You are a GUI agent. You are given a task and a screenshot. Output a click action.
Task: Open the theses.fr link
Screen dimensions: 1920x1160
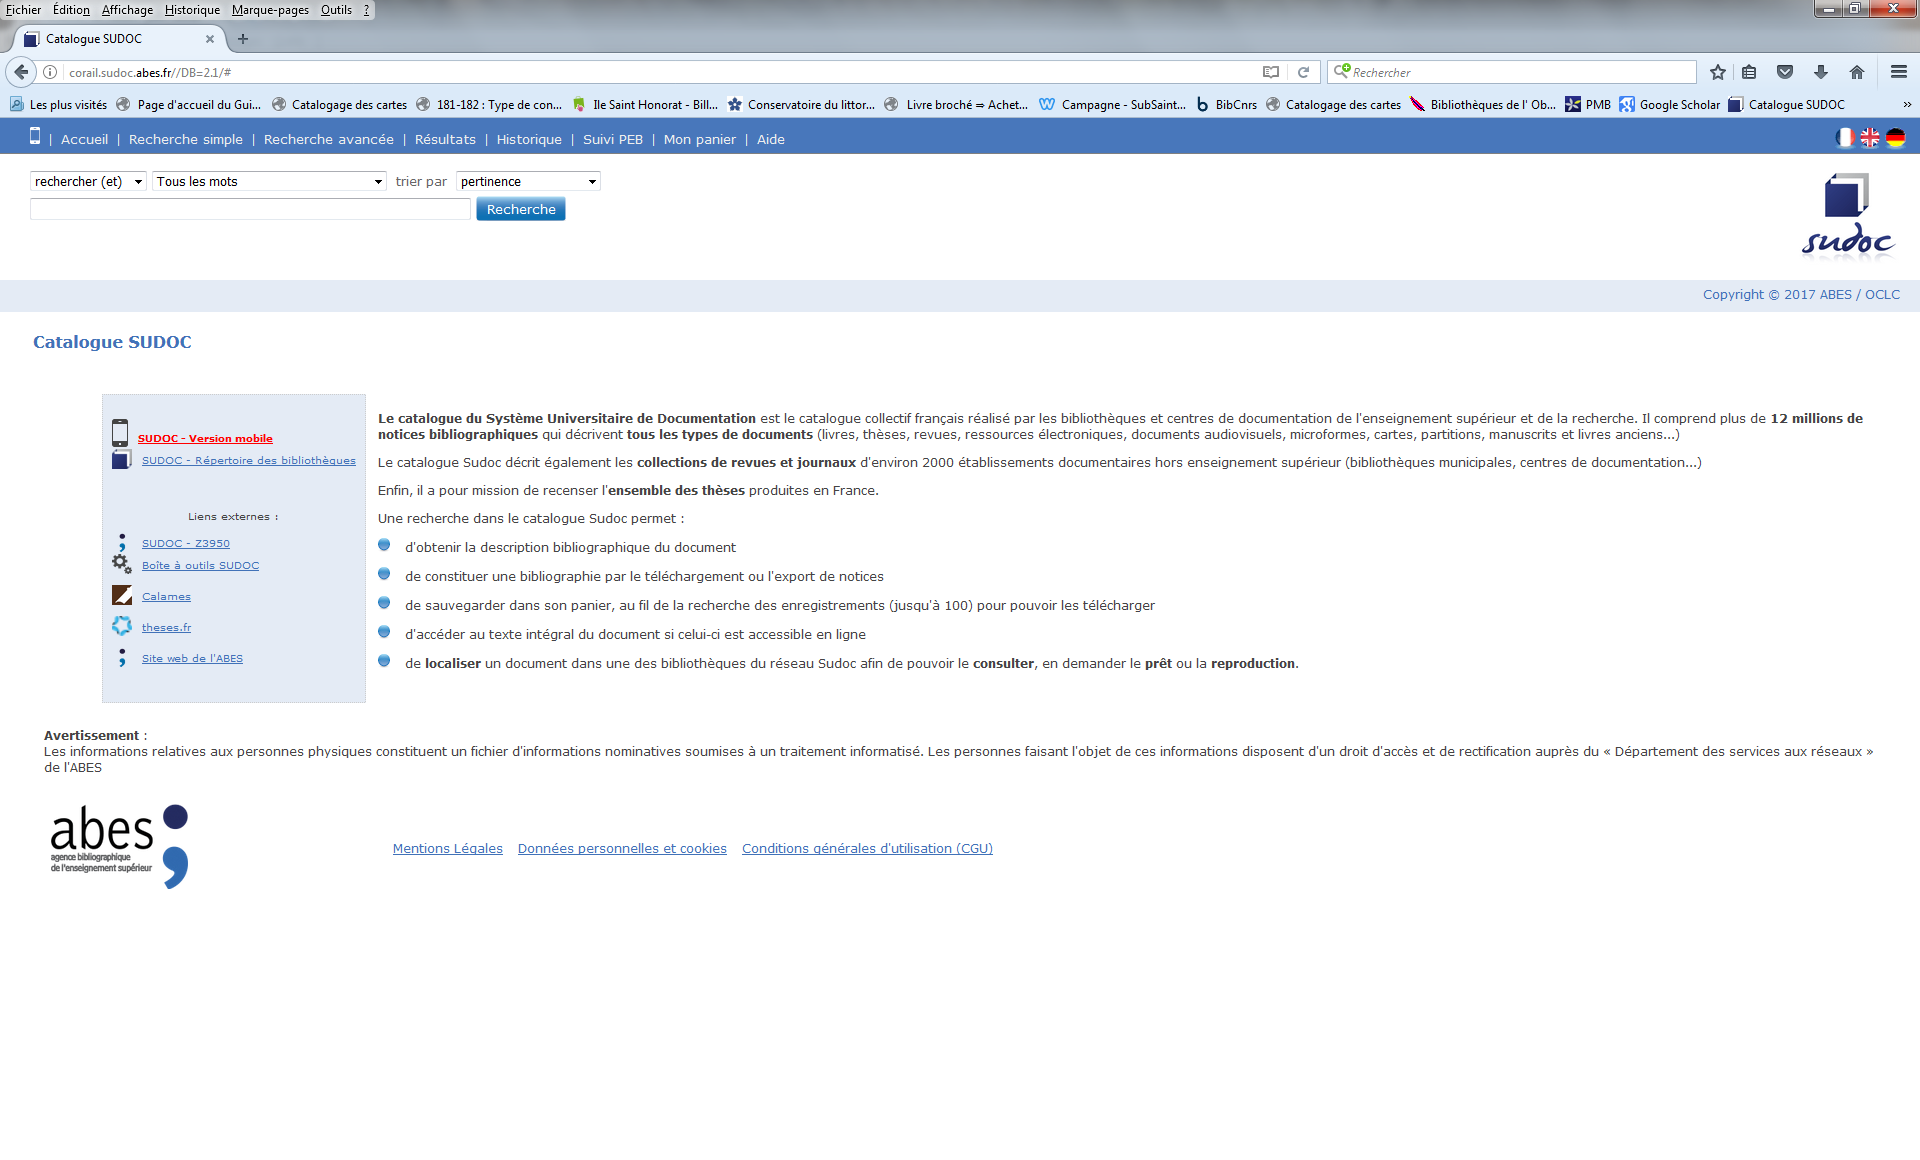(166, 627)
